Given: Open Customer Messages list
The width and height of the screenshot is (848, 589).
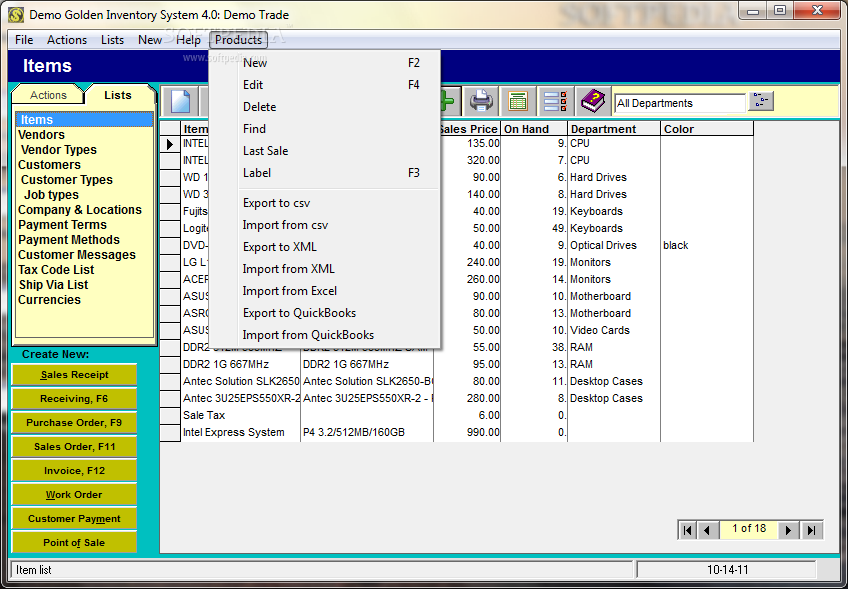Looking at the screenshot, I should click(77, 255).
